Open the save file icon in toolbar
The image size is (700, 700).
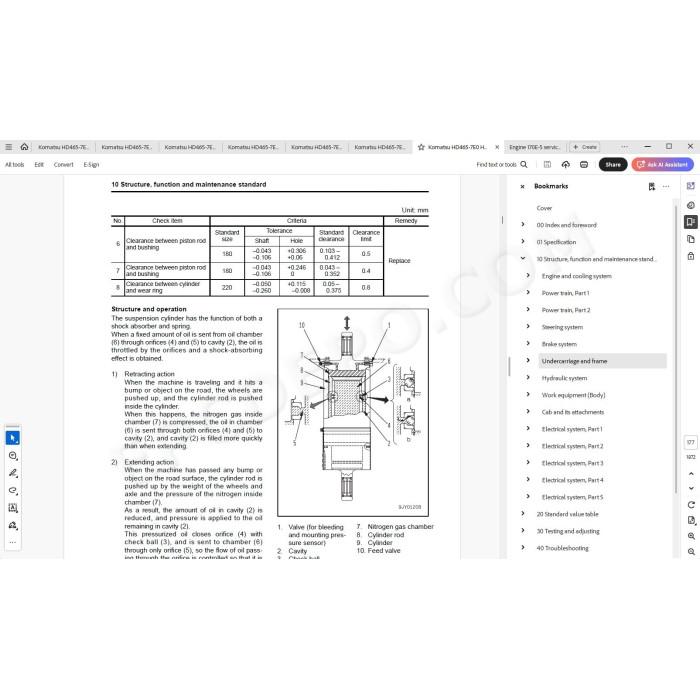point(547,164)
